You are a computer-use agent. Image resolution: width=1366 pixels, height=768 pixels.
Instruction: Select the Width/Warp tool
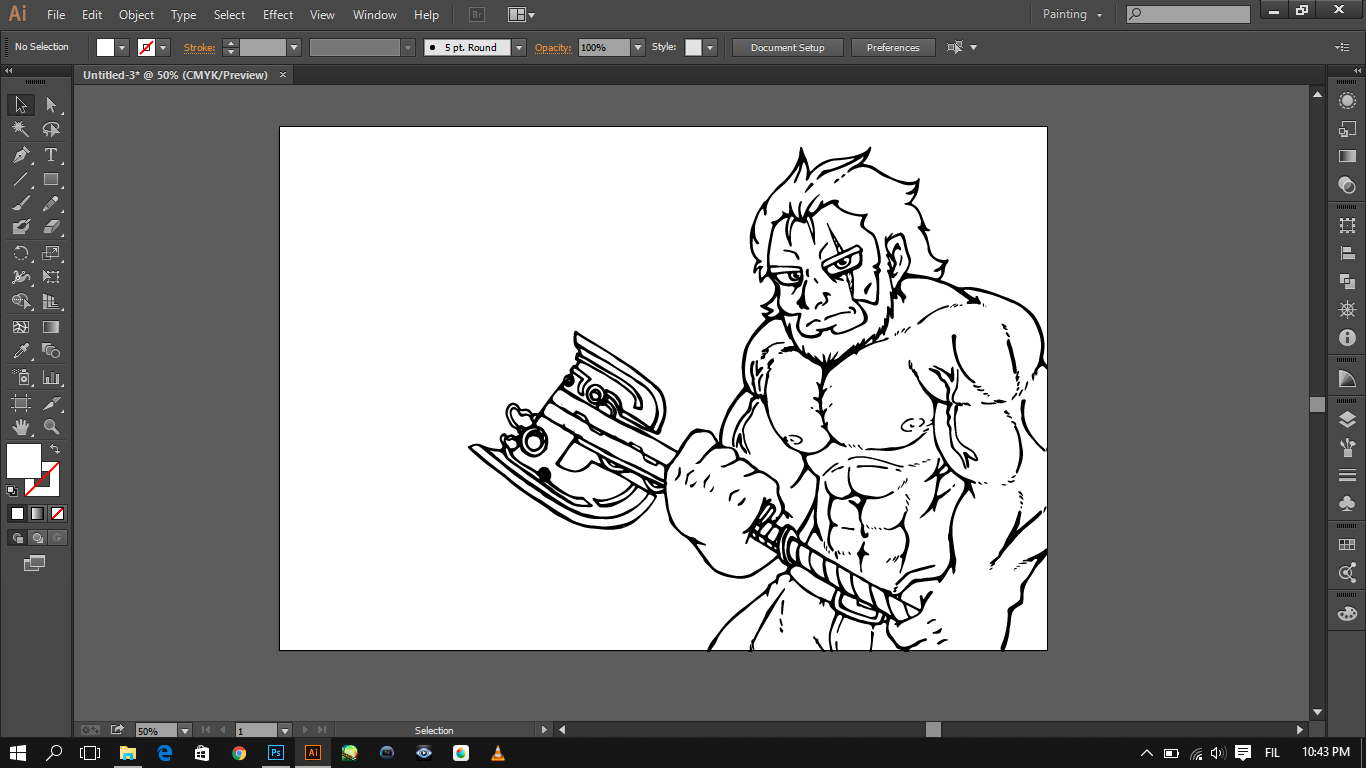point(21,277)
